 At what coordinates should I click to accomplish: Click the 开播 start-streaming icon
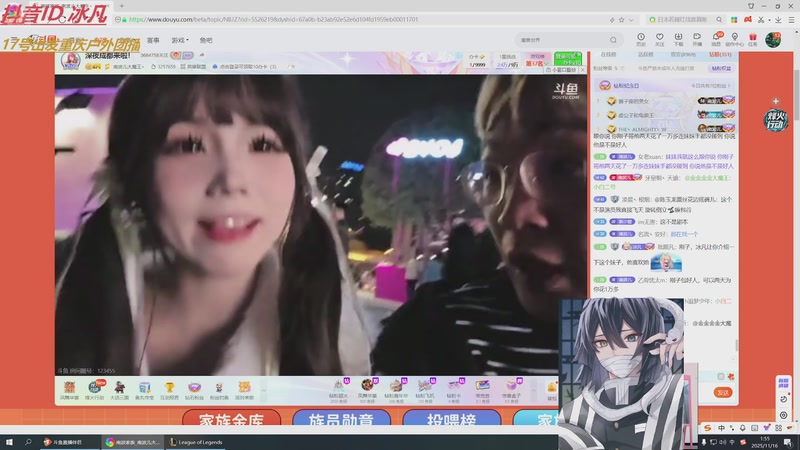[x=697, y=39]
